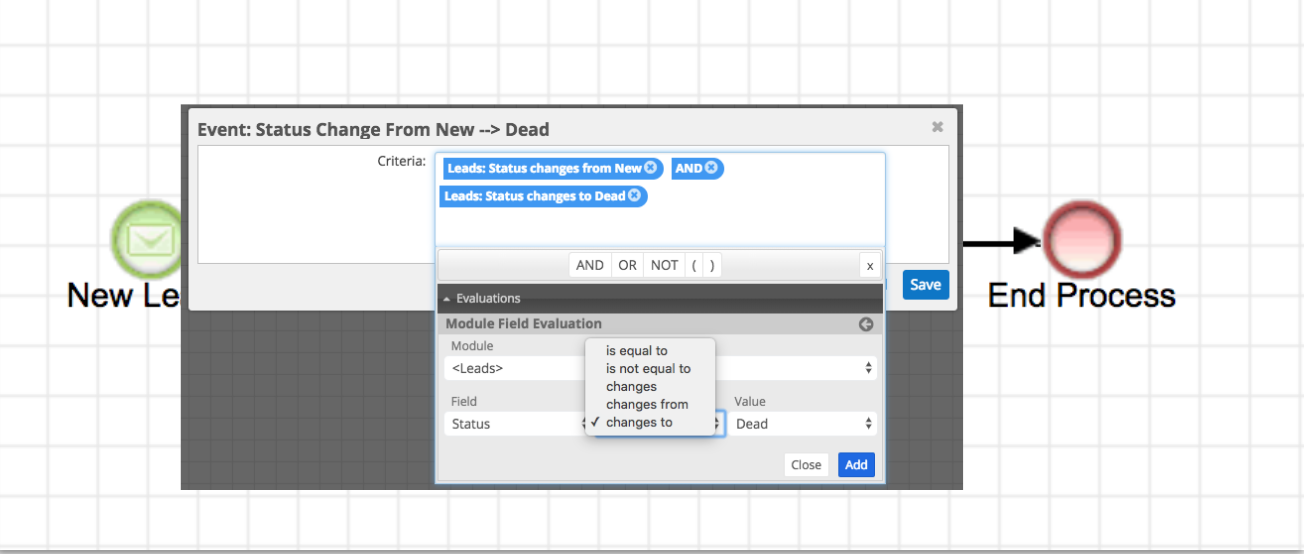Choose 'changes from' in the operator list
1304x554 pixels.
(x=646, y=405)
